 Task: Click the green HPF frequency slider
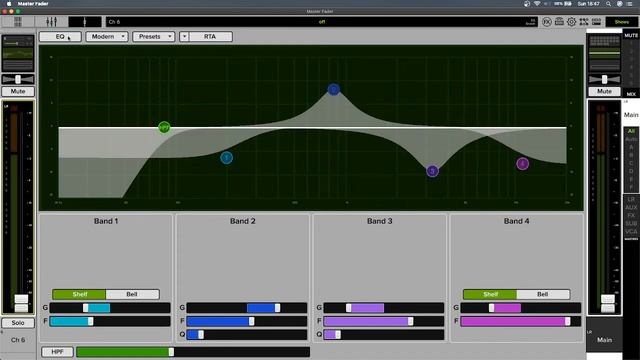pyautogui.click(x=193, y=352)
